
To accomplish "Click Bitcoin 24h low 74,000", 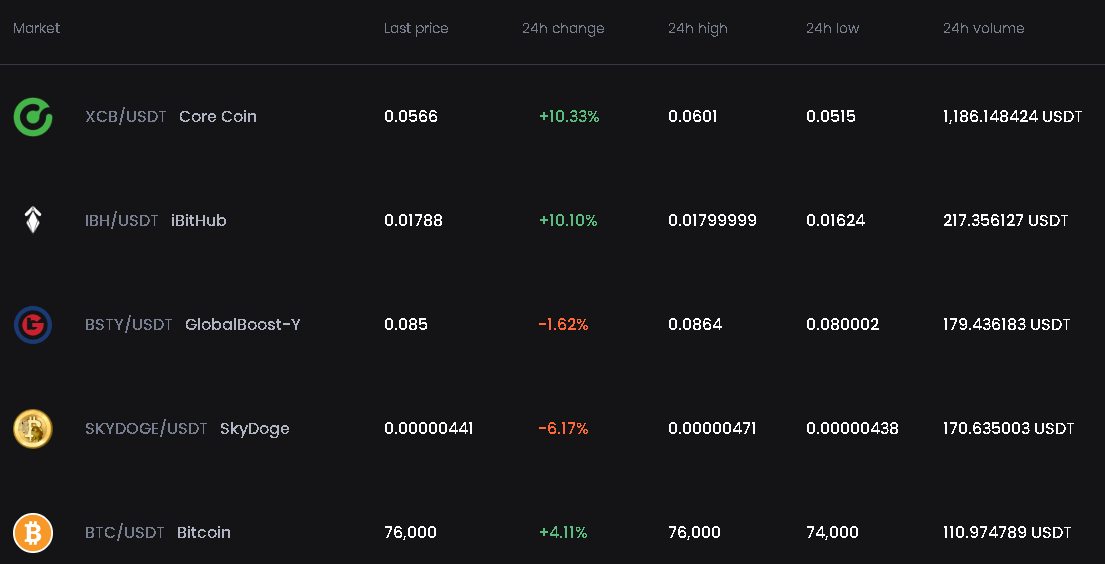I will [x=832, y=532].
